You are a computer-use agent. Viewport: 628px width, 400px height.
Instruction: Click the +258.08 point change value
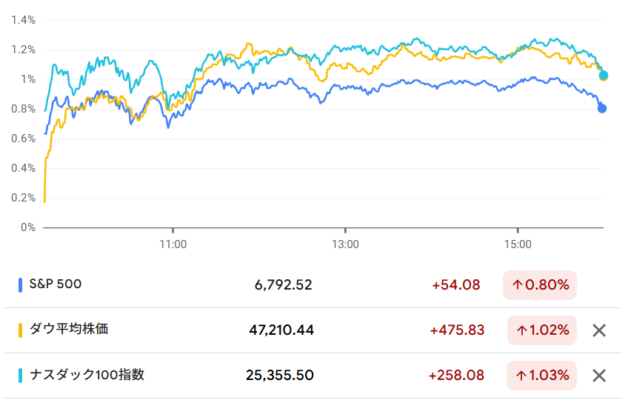pyautogui.click(x=451, y=376)
